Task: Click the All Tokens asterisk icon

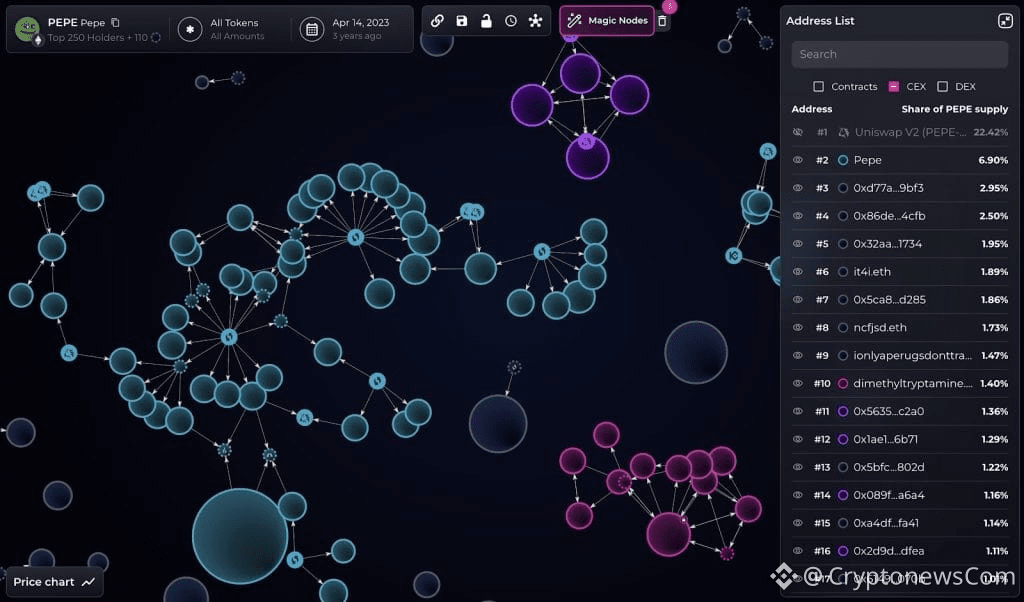Action: (190, 29)
